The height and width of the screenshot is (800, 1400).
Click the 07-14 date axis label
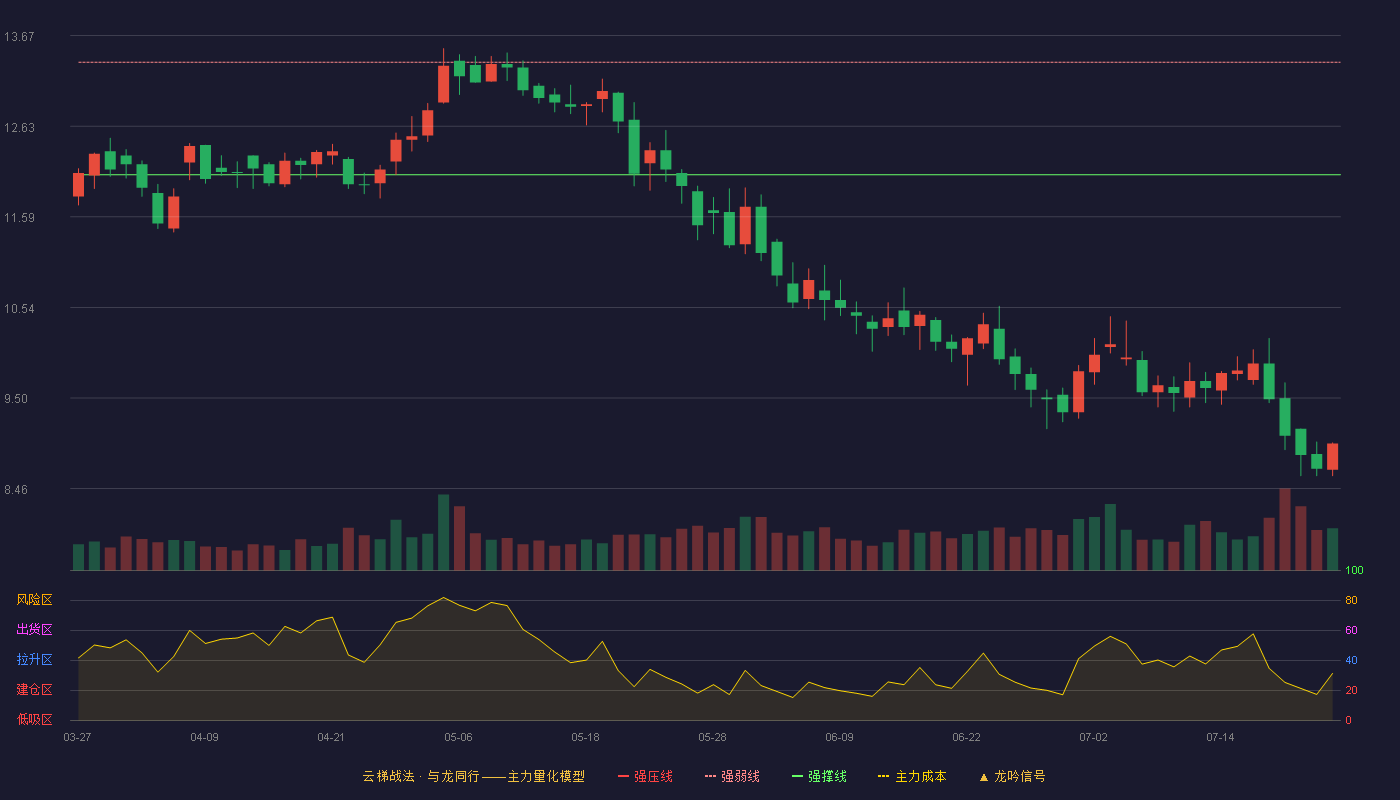coord(1220,738)
